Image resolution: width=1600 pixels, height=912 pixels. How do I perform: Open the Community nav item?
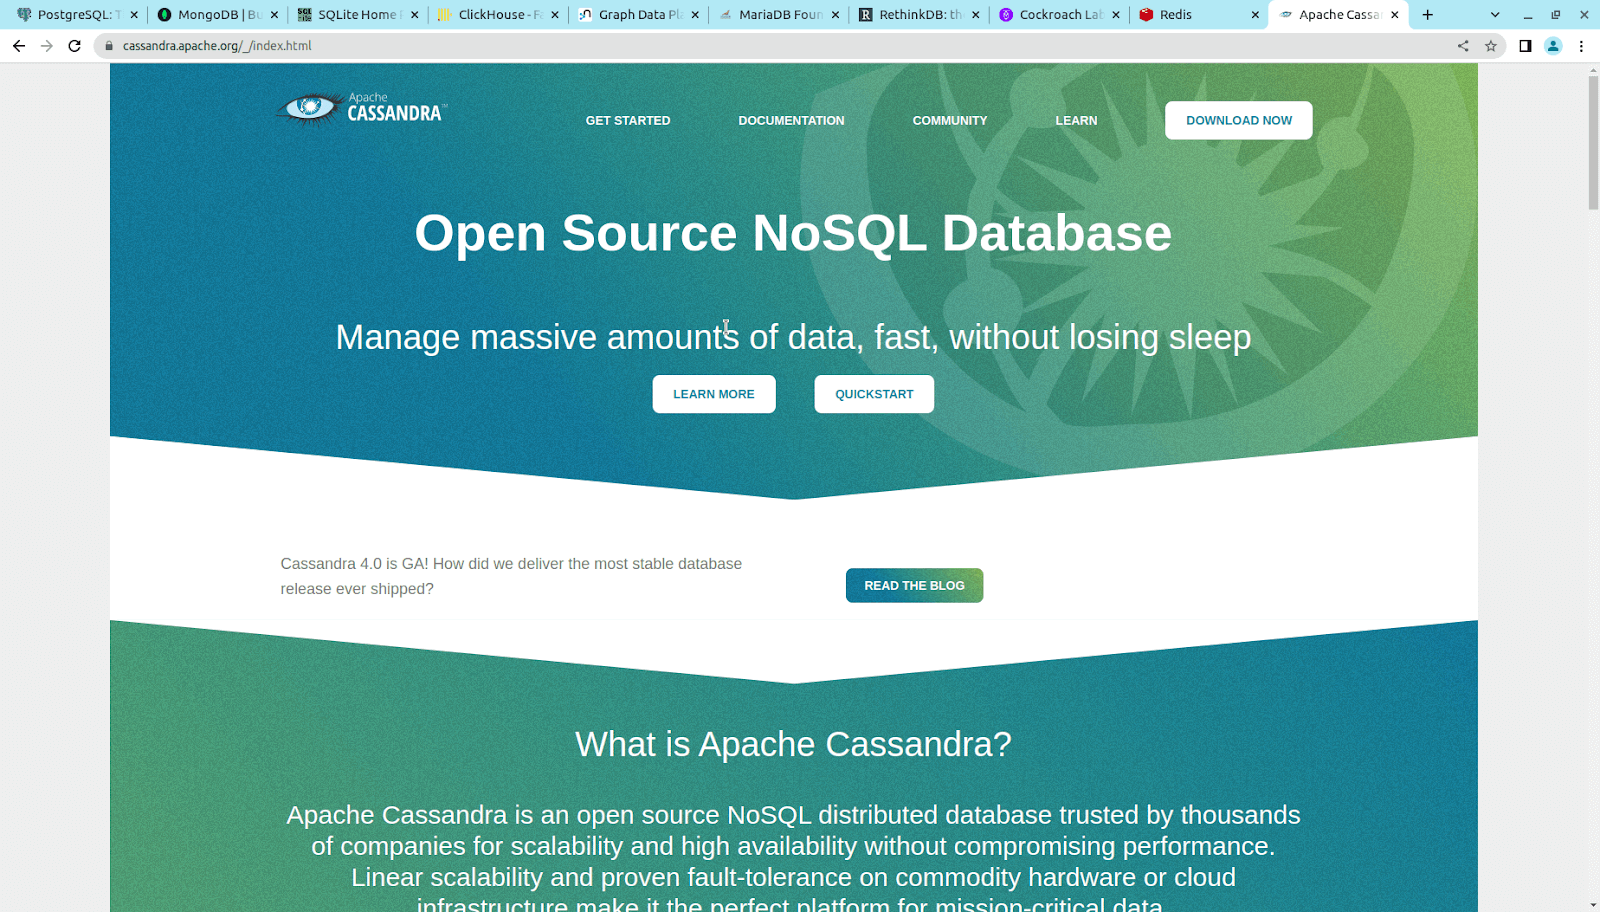point(949,120)
